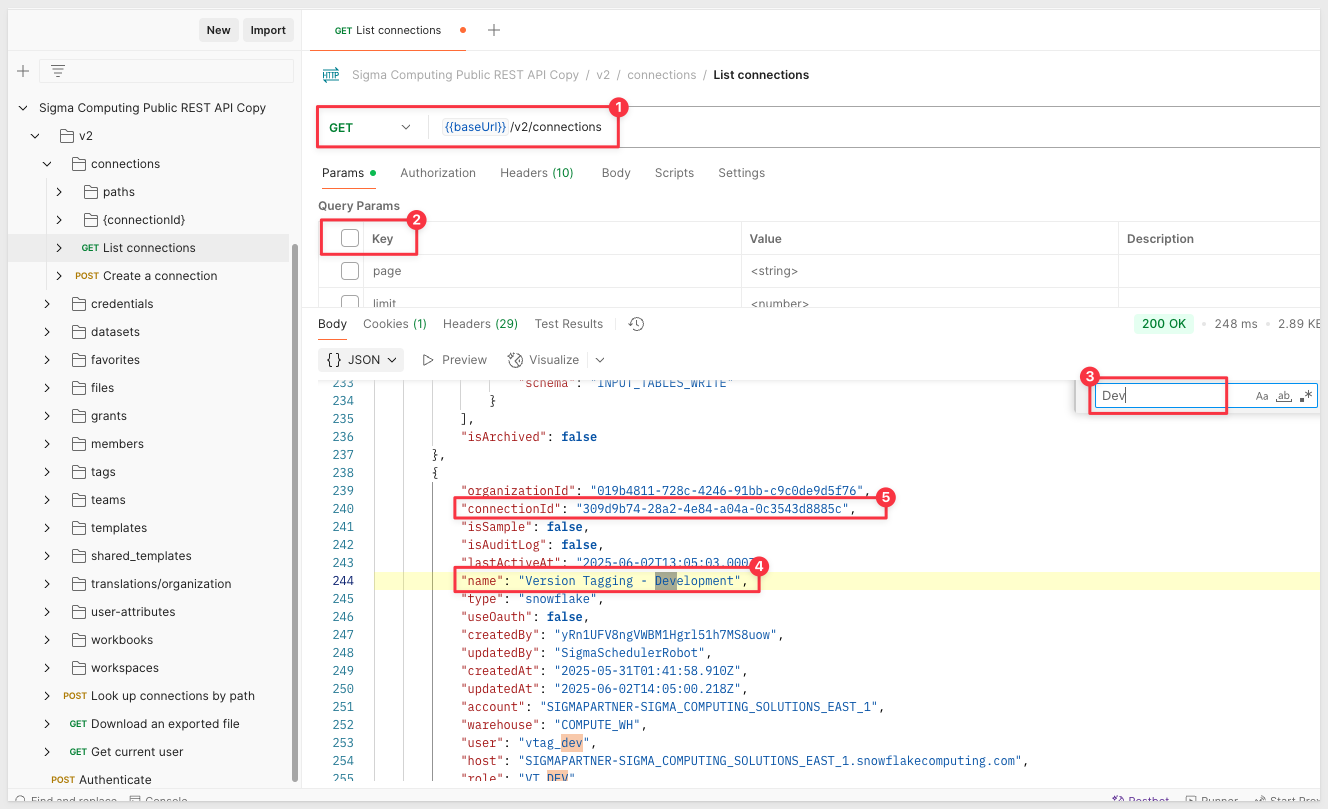Collapse Sigma Computing Public REST API Copy
Viewport: 1328px width, 809px height.
(x=24, y=108)
